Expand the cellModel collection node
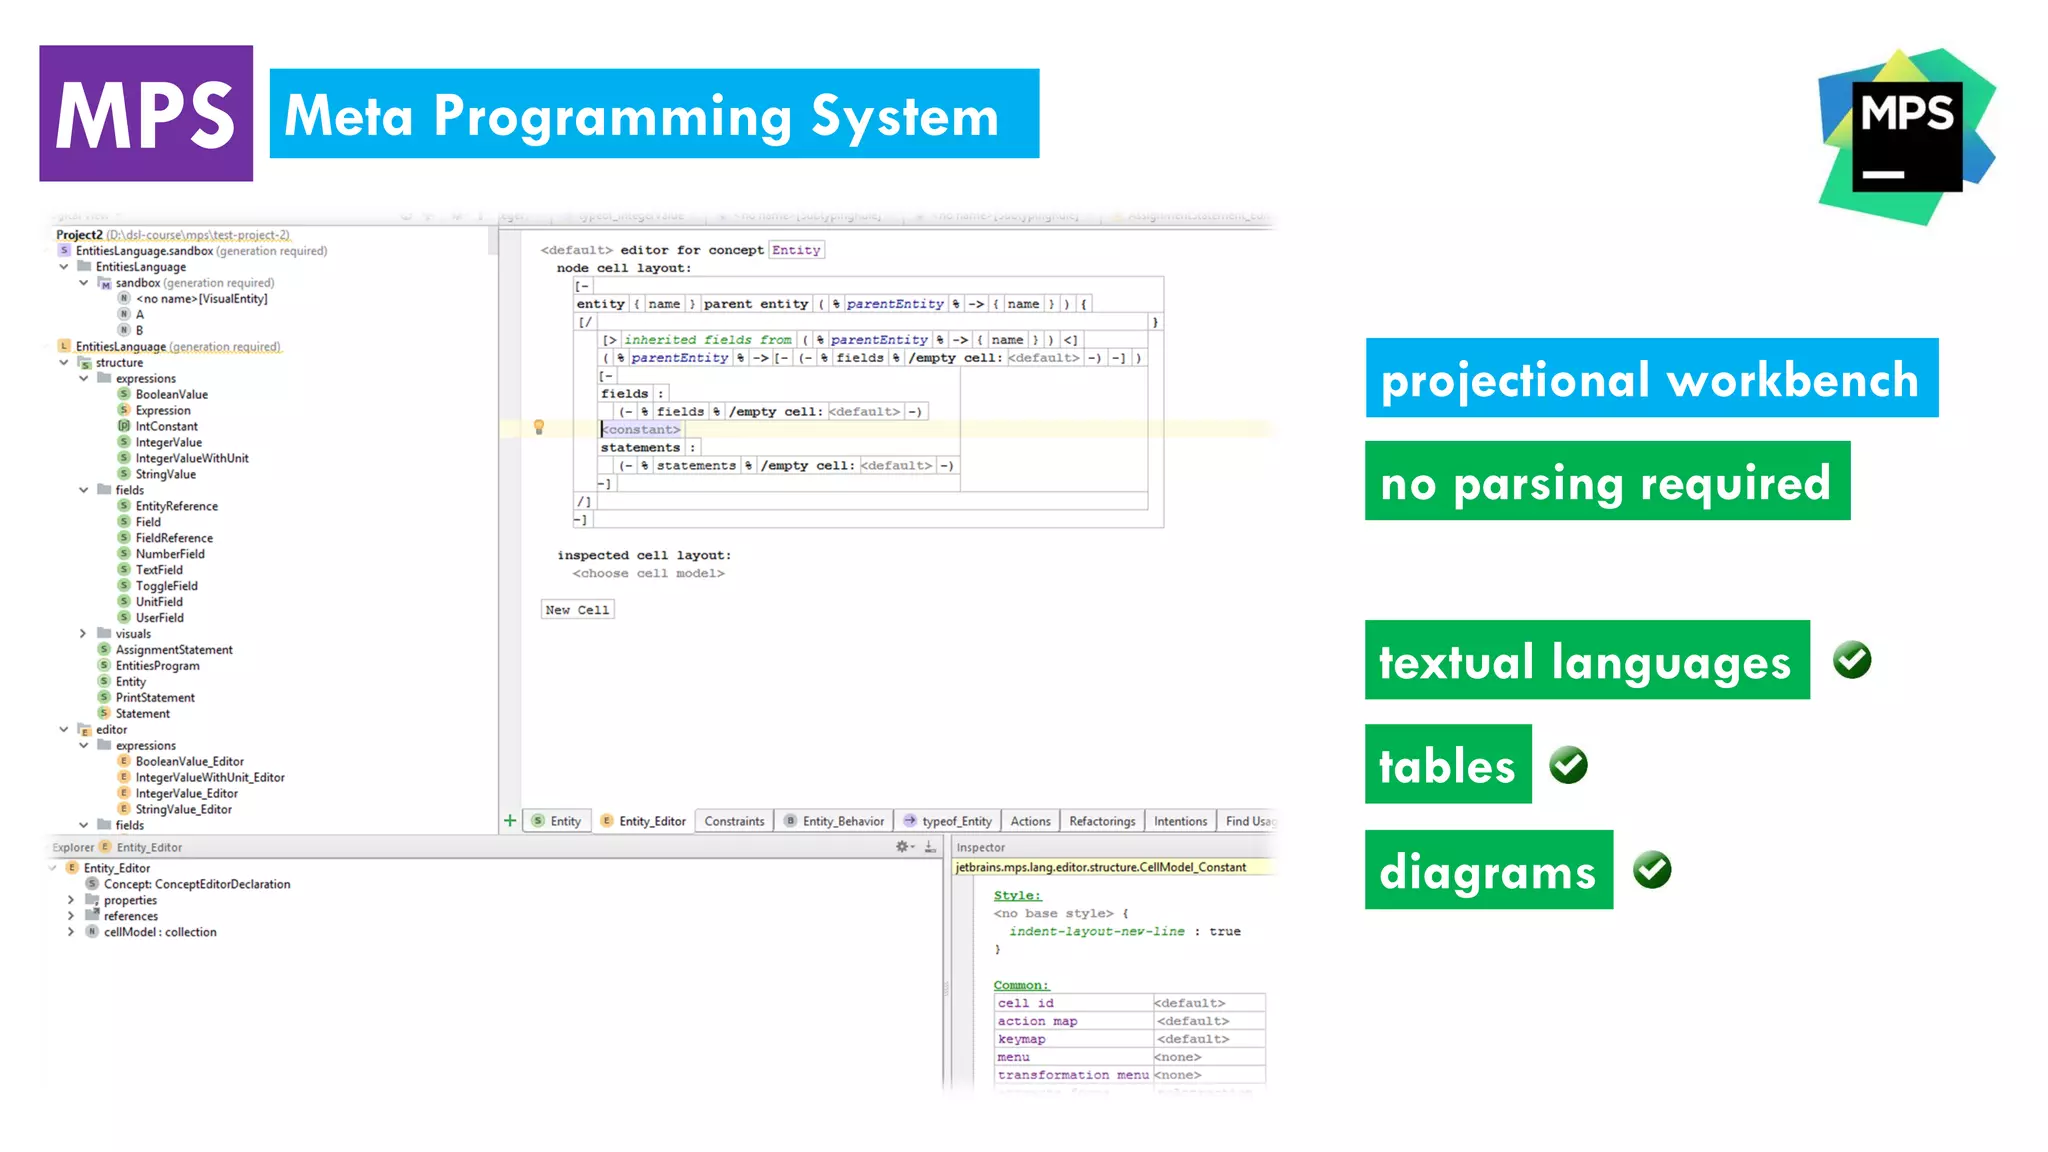The width and height of the screenshot is (2048, 1152). 71,932
